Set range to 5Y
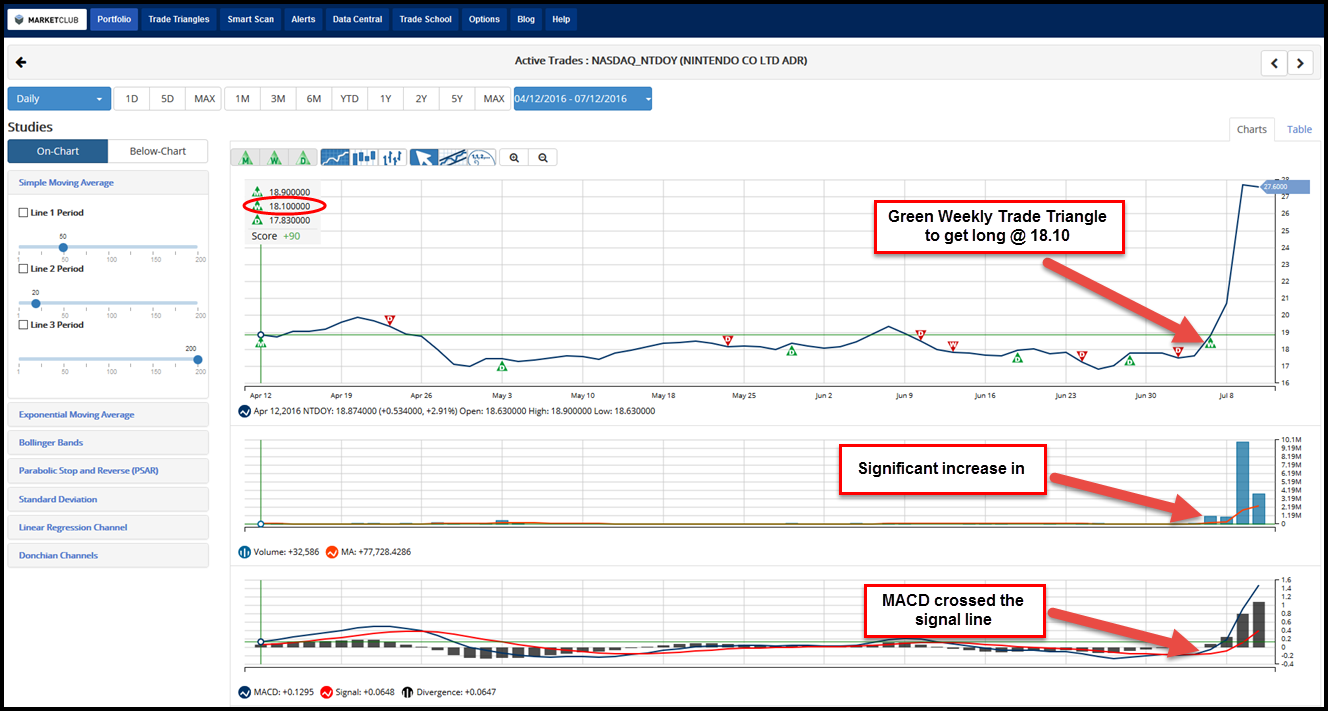 [457, 99]
